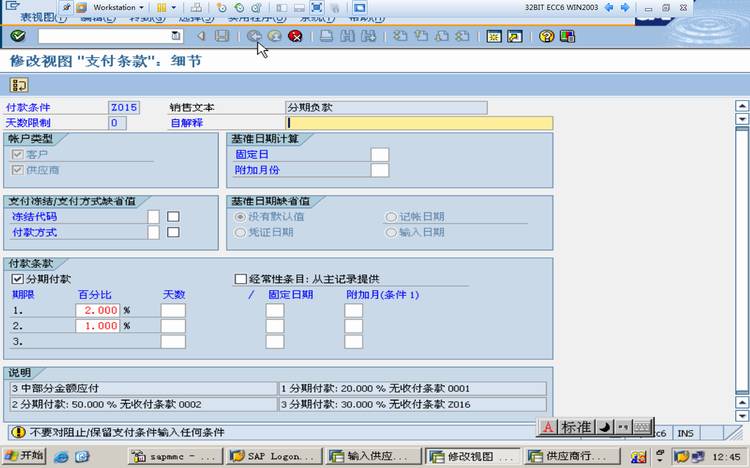Click the Customize Local Layout icon

click(567, 36)
